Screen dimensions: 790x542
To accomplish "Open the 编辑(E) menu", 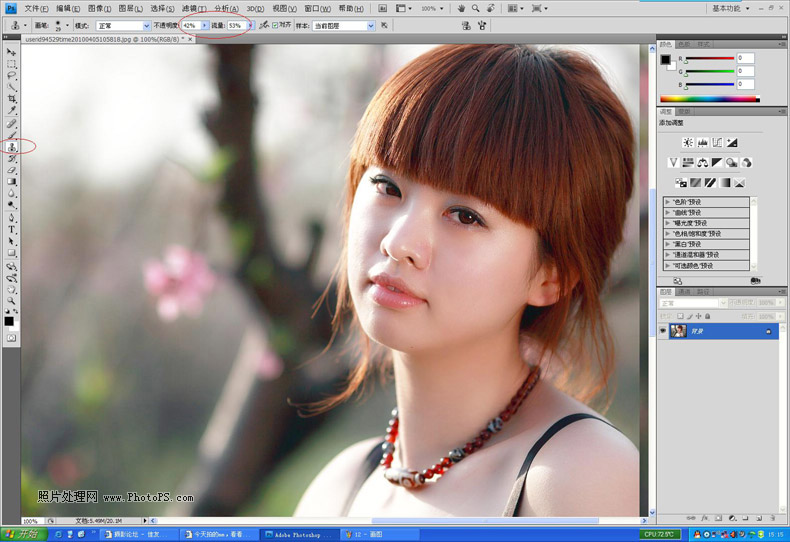I will [x=68, y=9].
